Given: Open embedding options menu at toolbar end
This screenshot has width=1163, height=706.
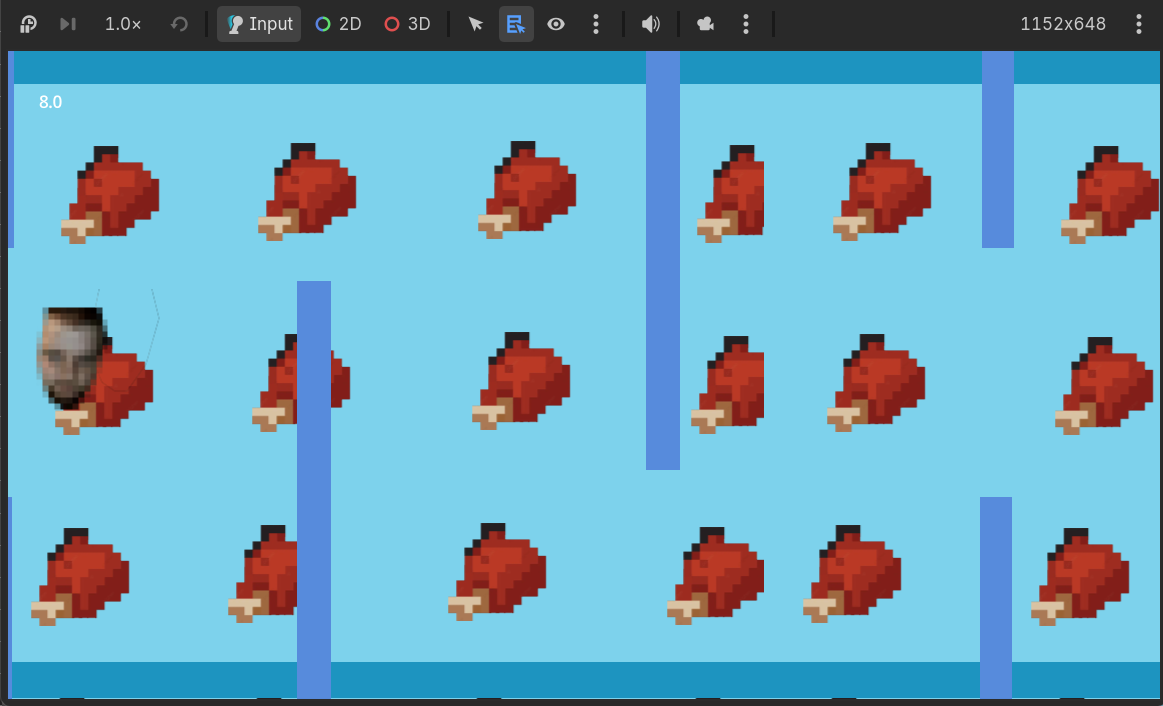Looking at the screenshot, I should [1139, 24].
